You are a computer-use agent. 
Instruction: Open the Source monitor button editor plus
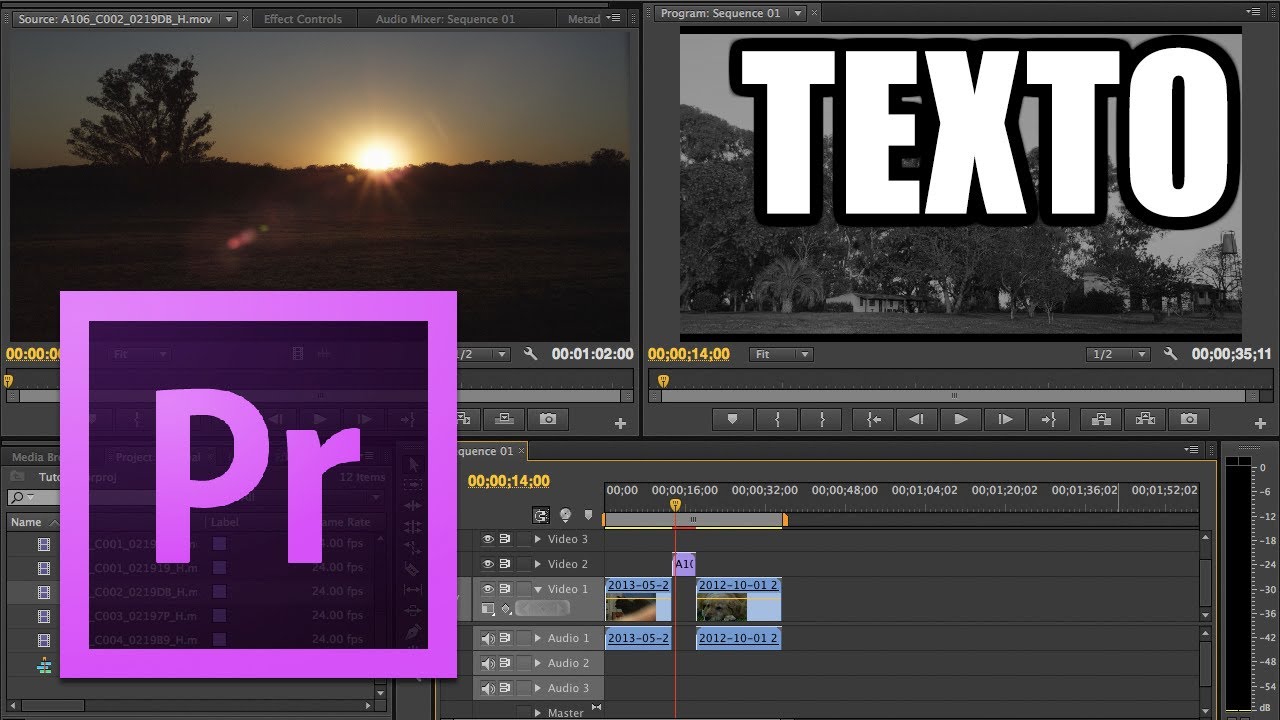click(x=620, y=424)
